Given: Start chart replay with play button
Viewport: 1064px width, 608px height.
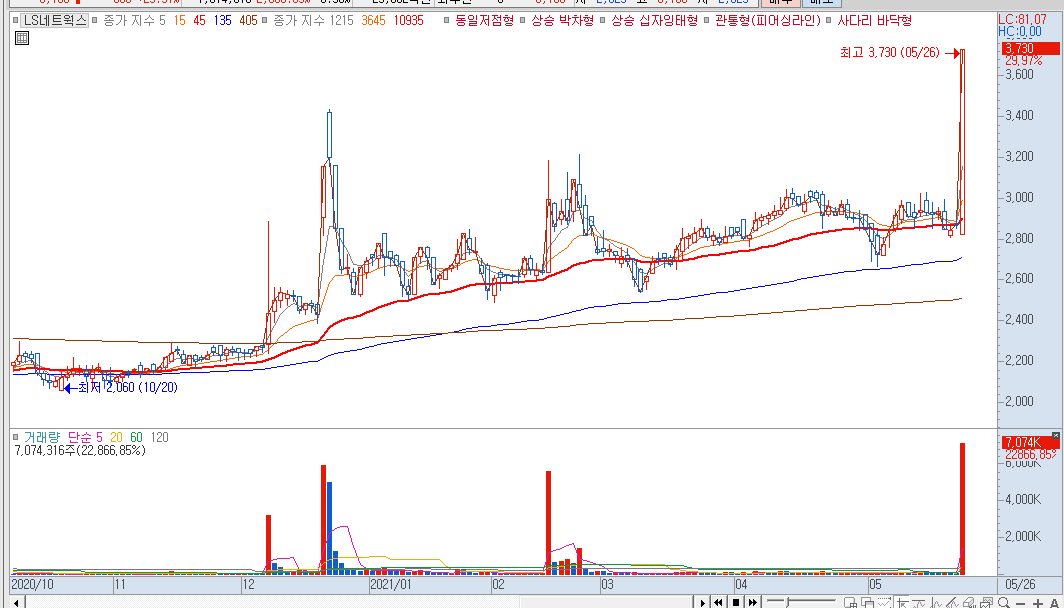Looking at the screenshot, I should point(703,603).
